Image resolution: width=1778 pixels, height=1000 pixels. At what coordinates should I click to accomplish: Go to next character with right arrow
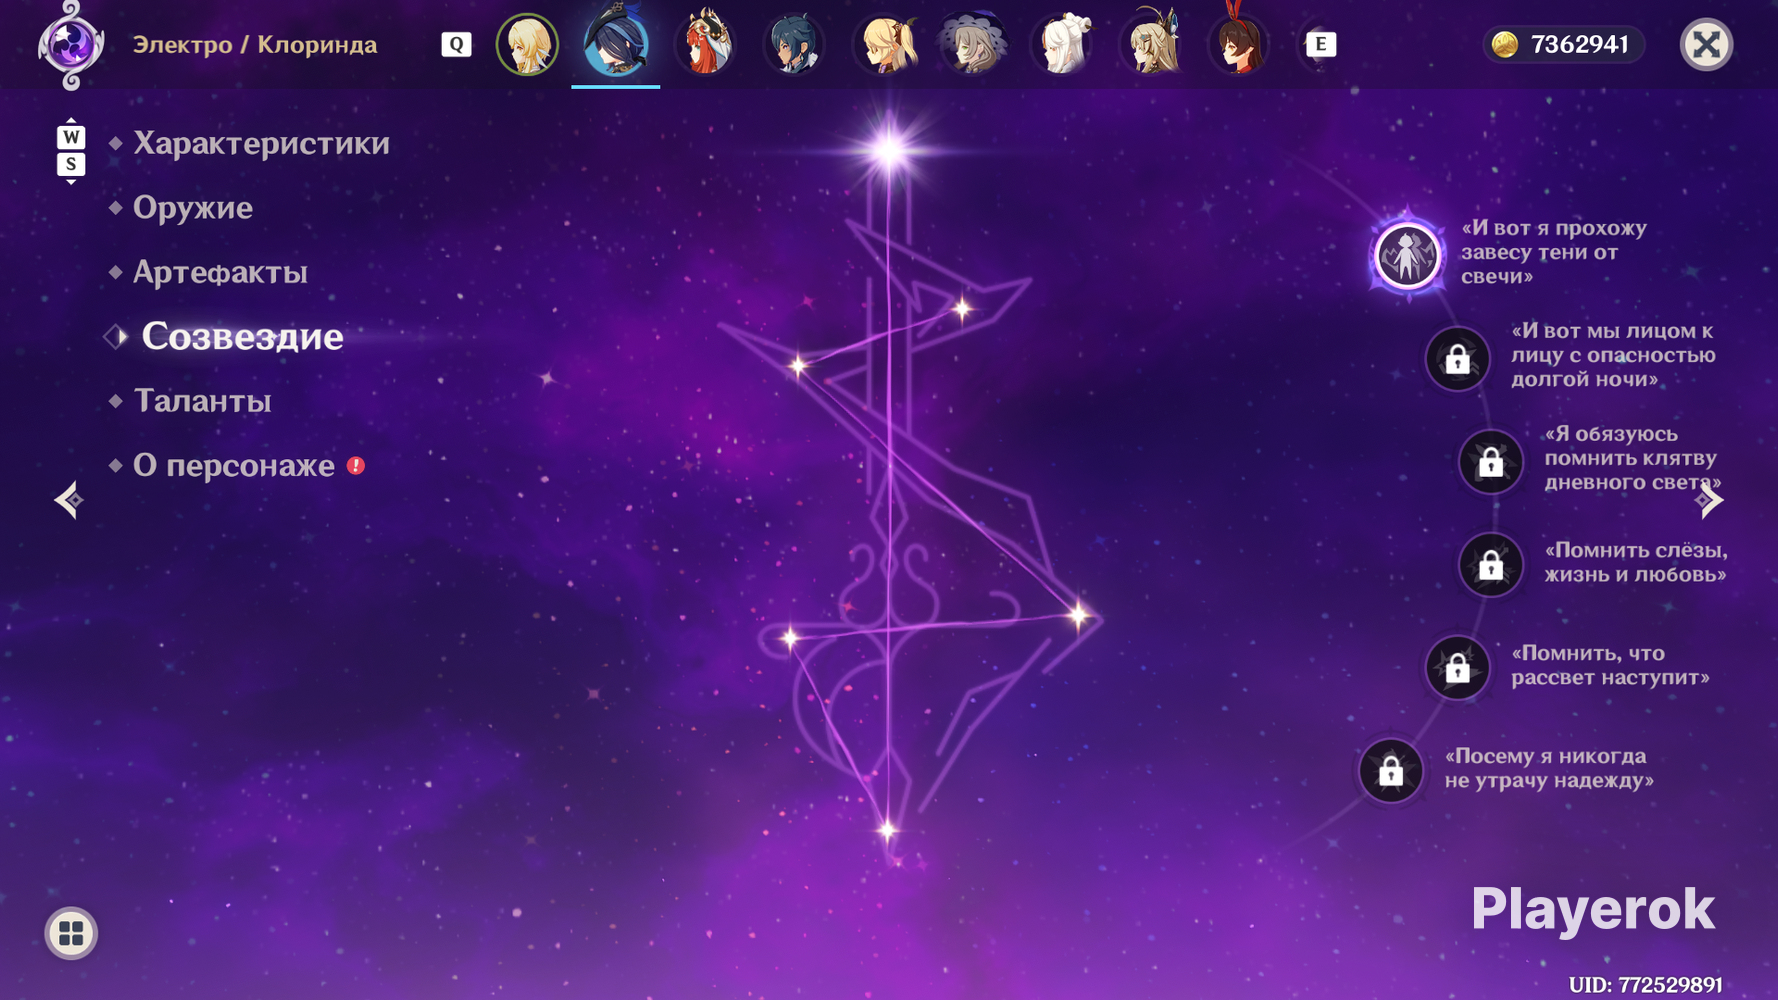[x=1710, y=500]
